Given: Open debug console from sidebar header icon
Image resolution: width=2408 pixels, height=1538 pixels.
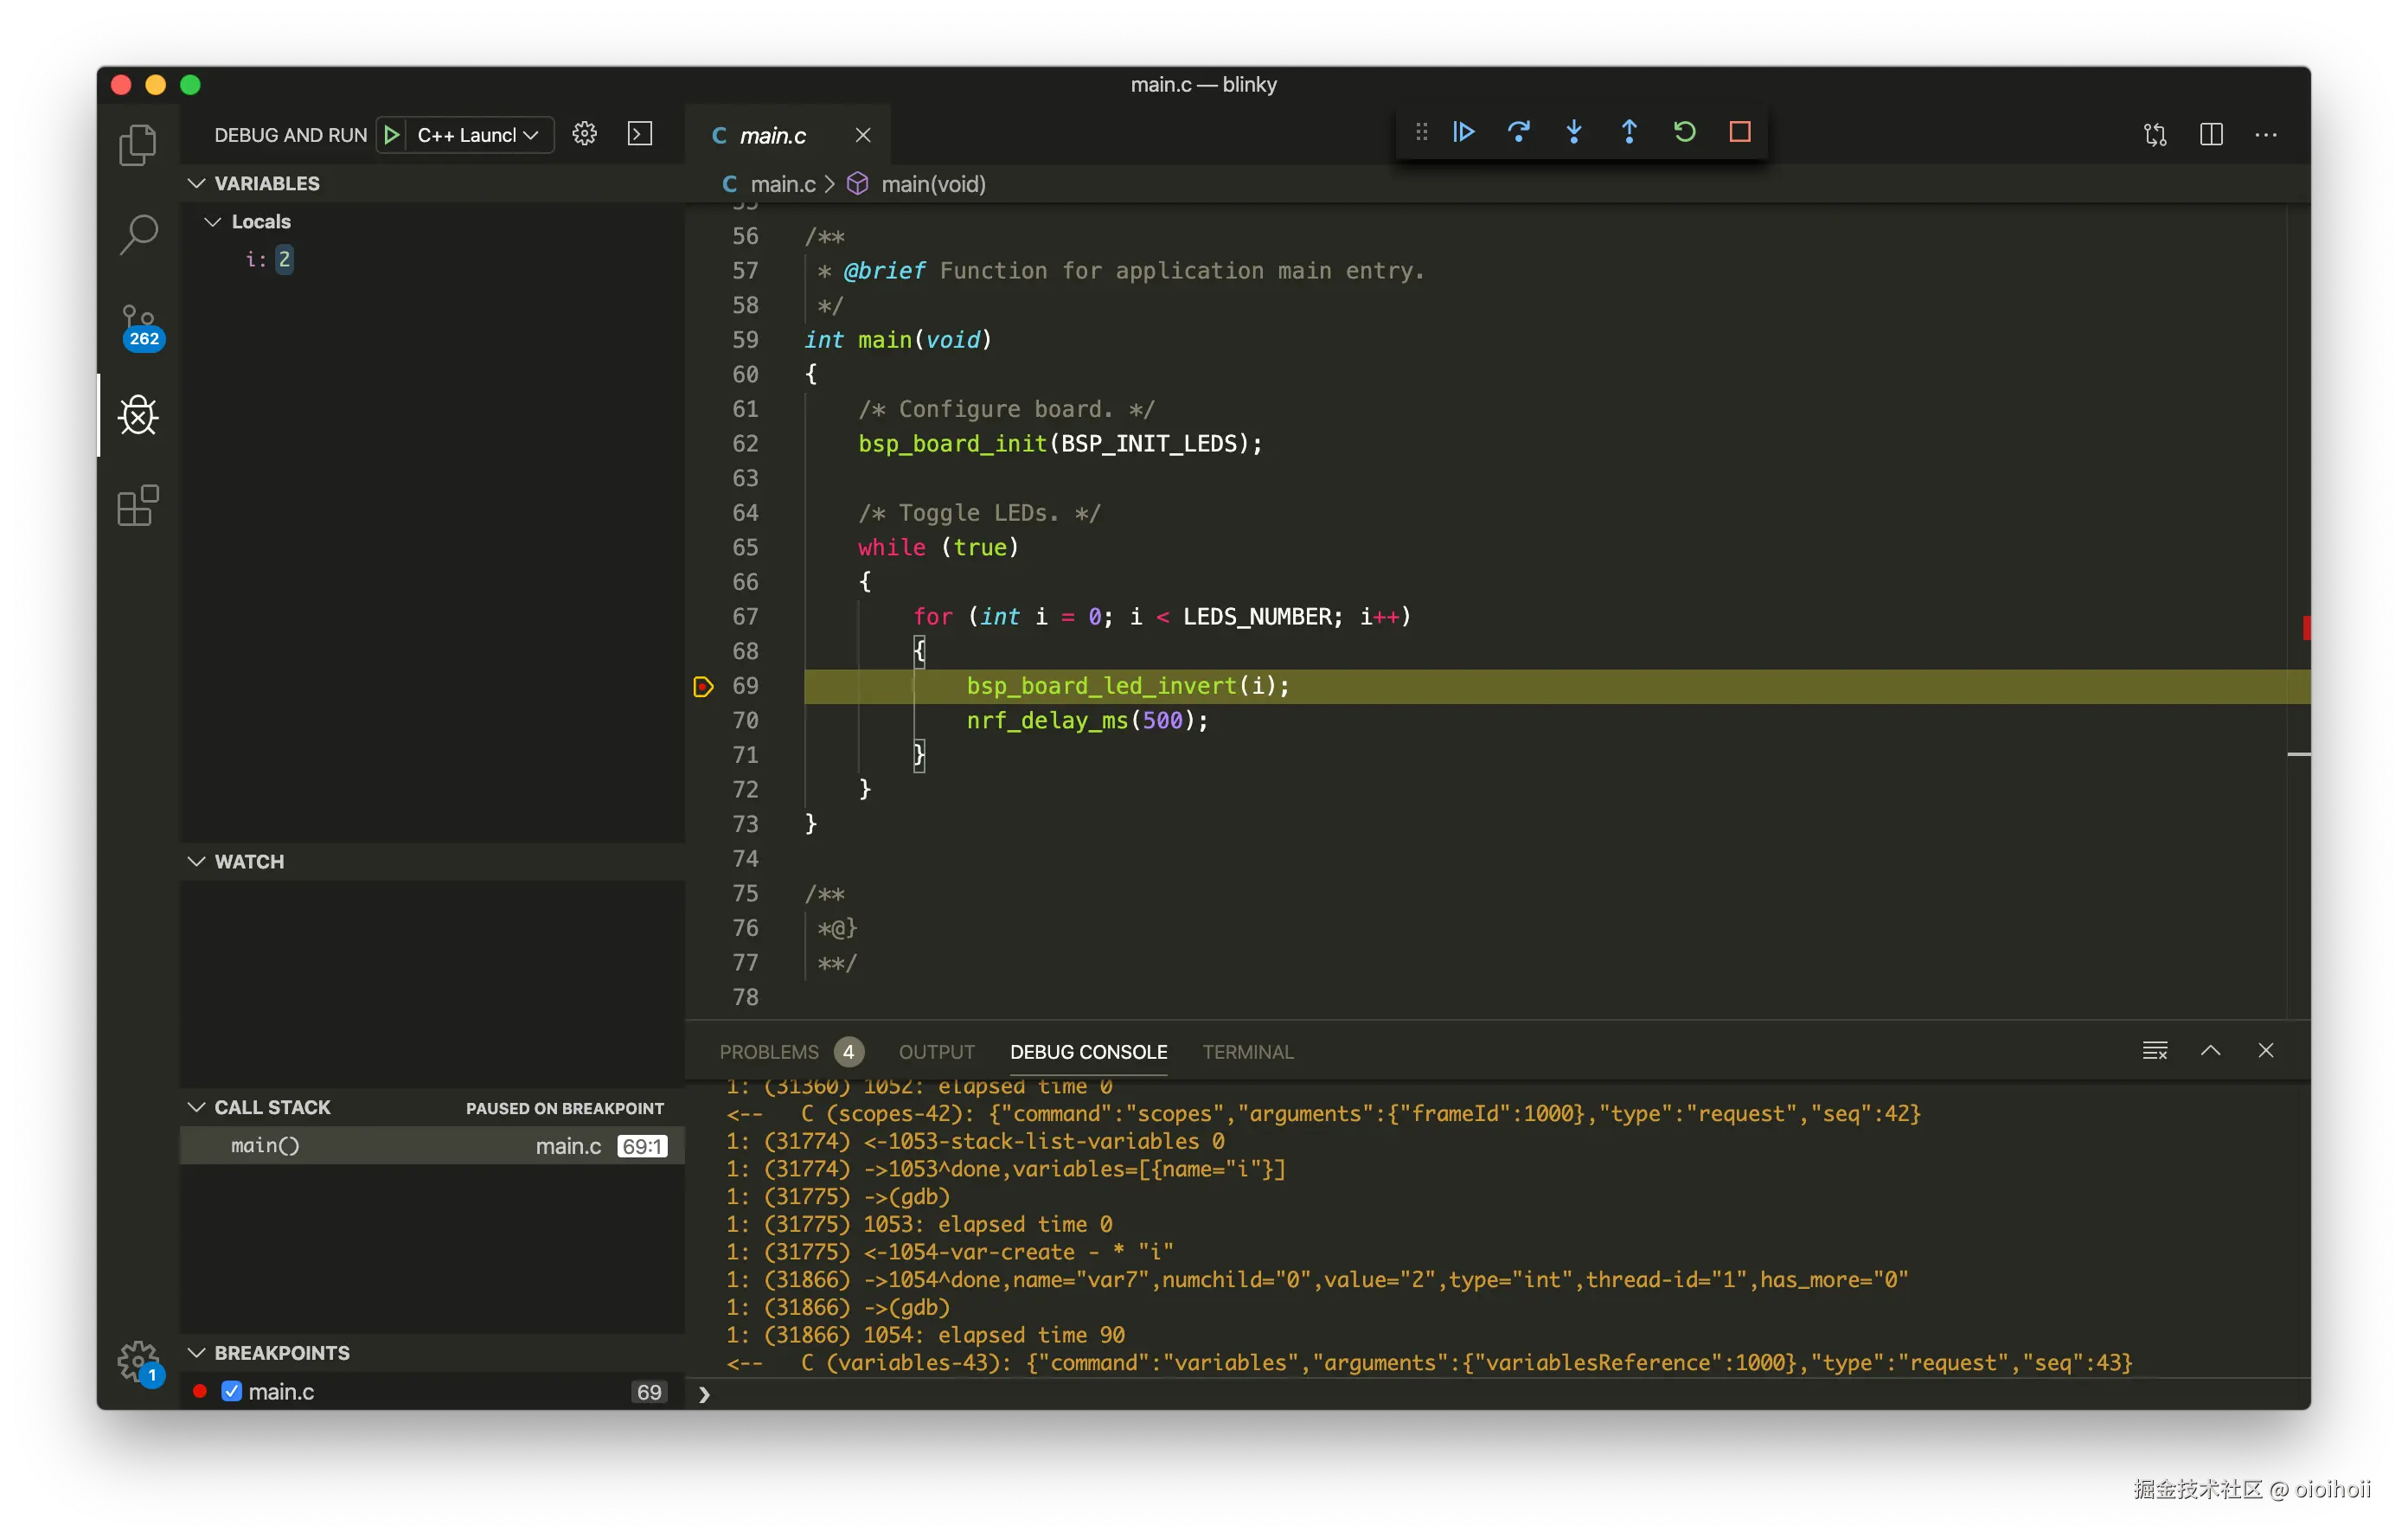Looking at the screenshot, I should 640,134.
